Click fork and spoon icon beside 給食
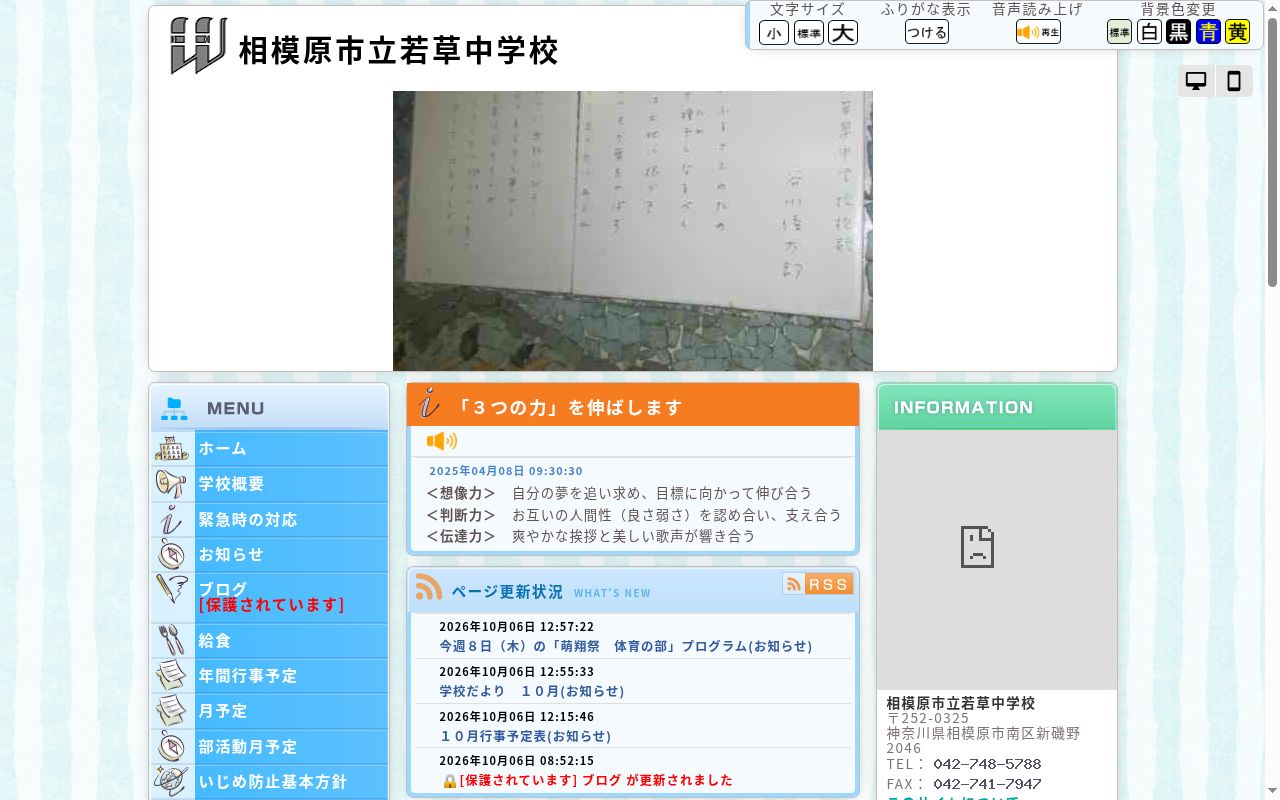Viewport: 1280px width, 800px height. [172, 640]
